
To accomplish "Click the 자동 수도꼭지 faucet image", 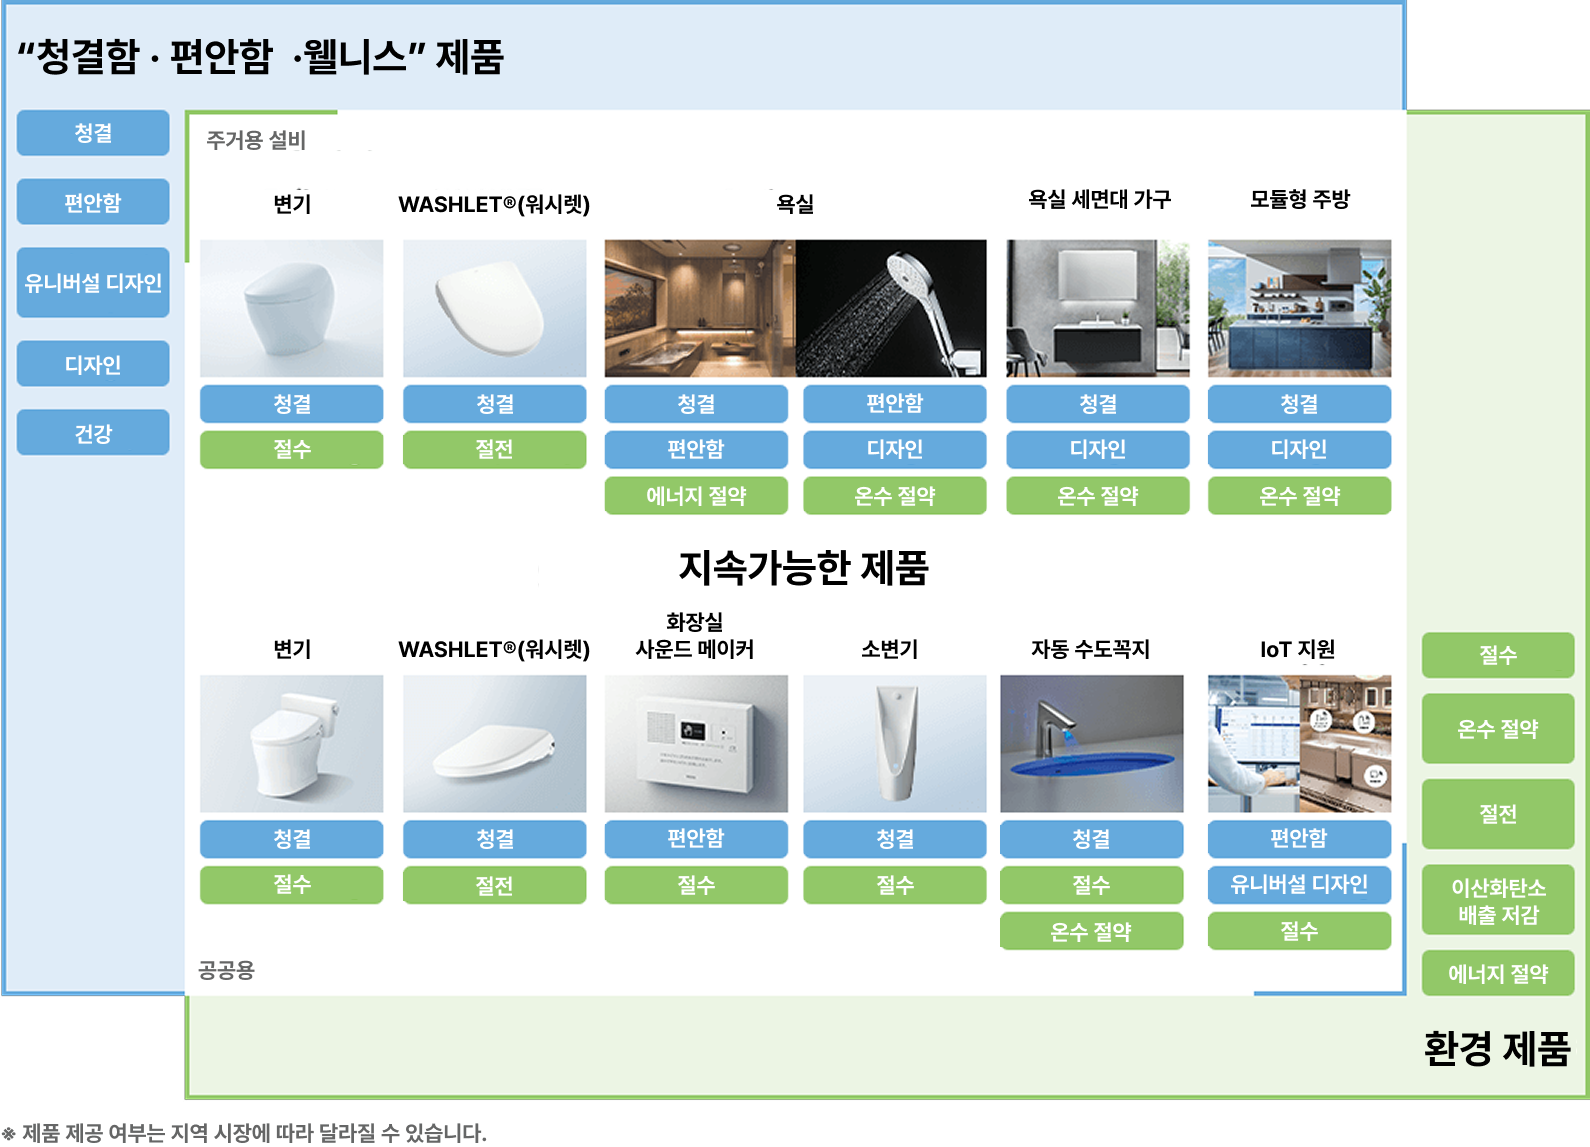I will 1091,743.
